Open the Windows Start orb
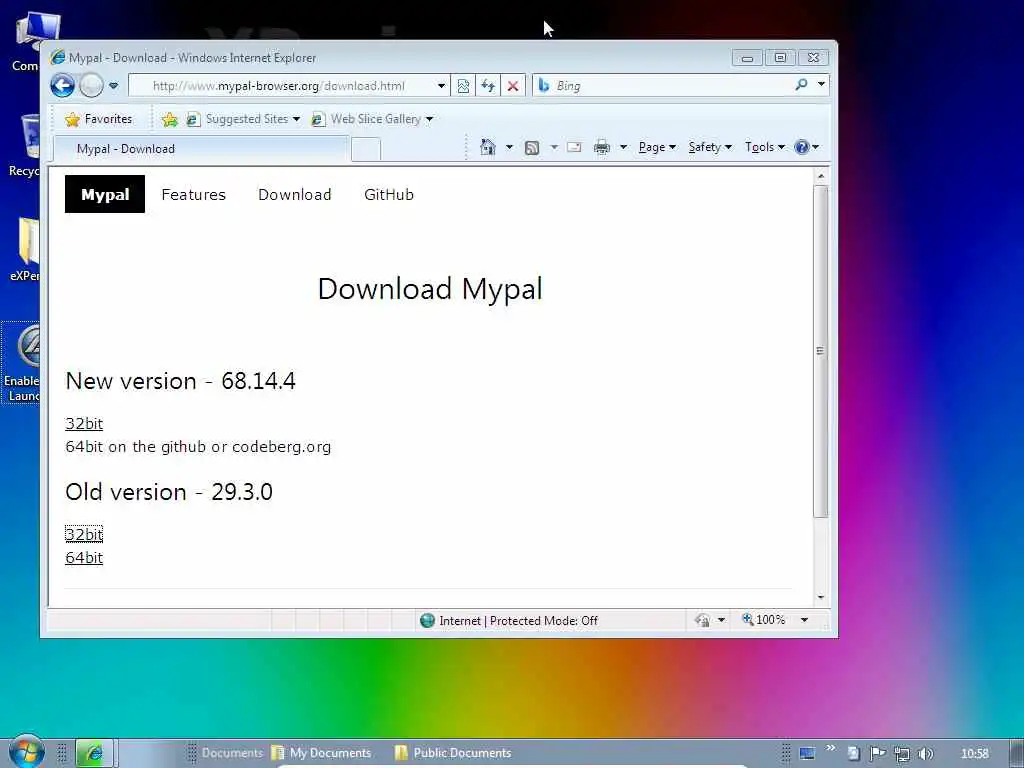This screenshot has height=768, width=1024. [26, 752]
